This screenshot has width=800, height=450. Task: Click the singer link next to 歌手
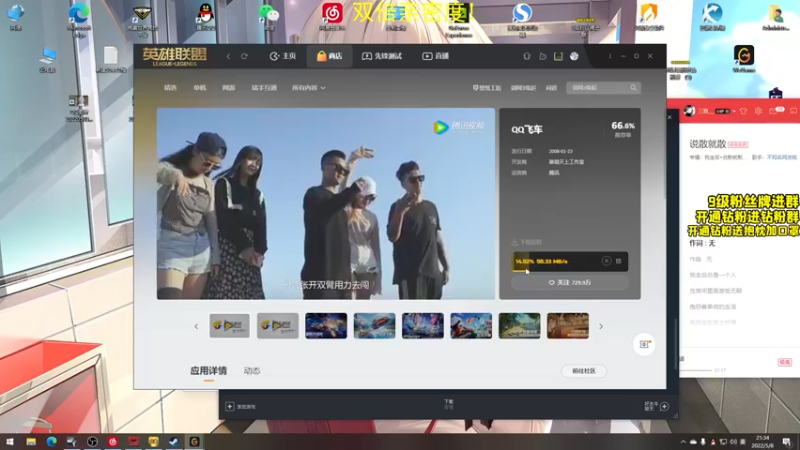coord(782,158)
